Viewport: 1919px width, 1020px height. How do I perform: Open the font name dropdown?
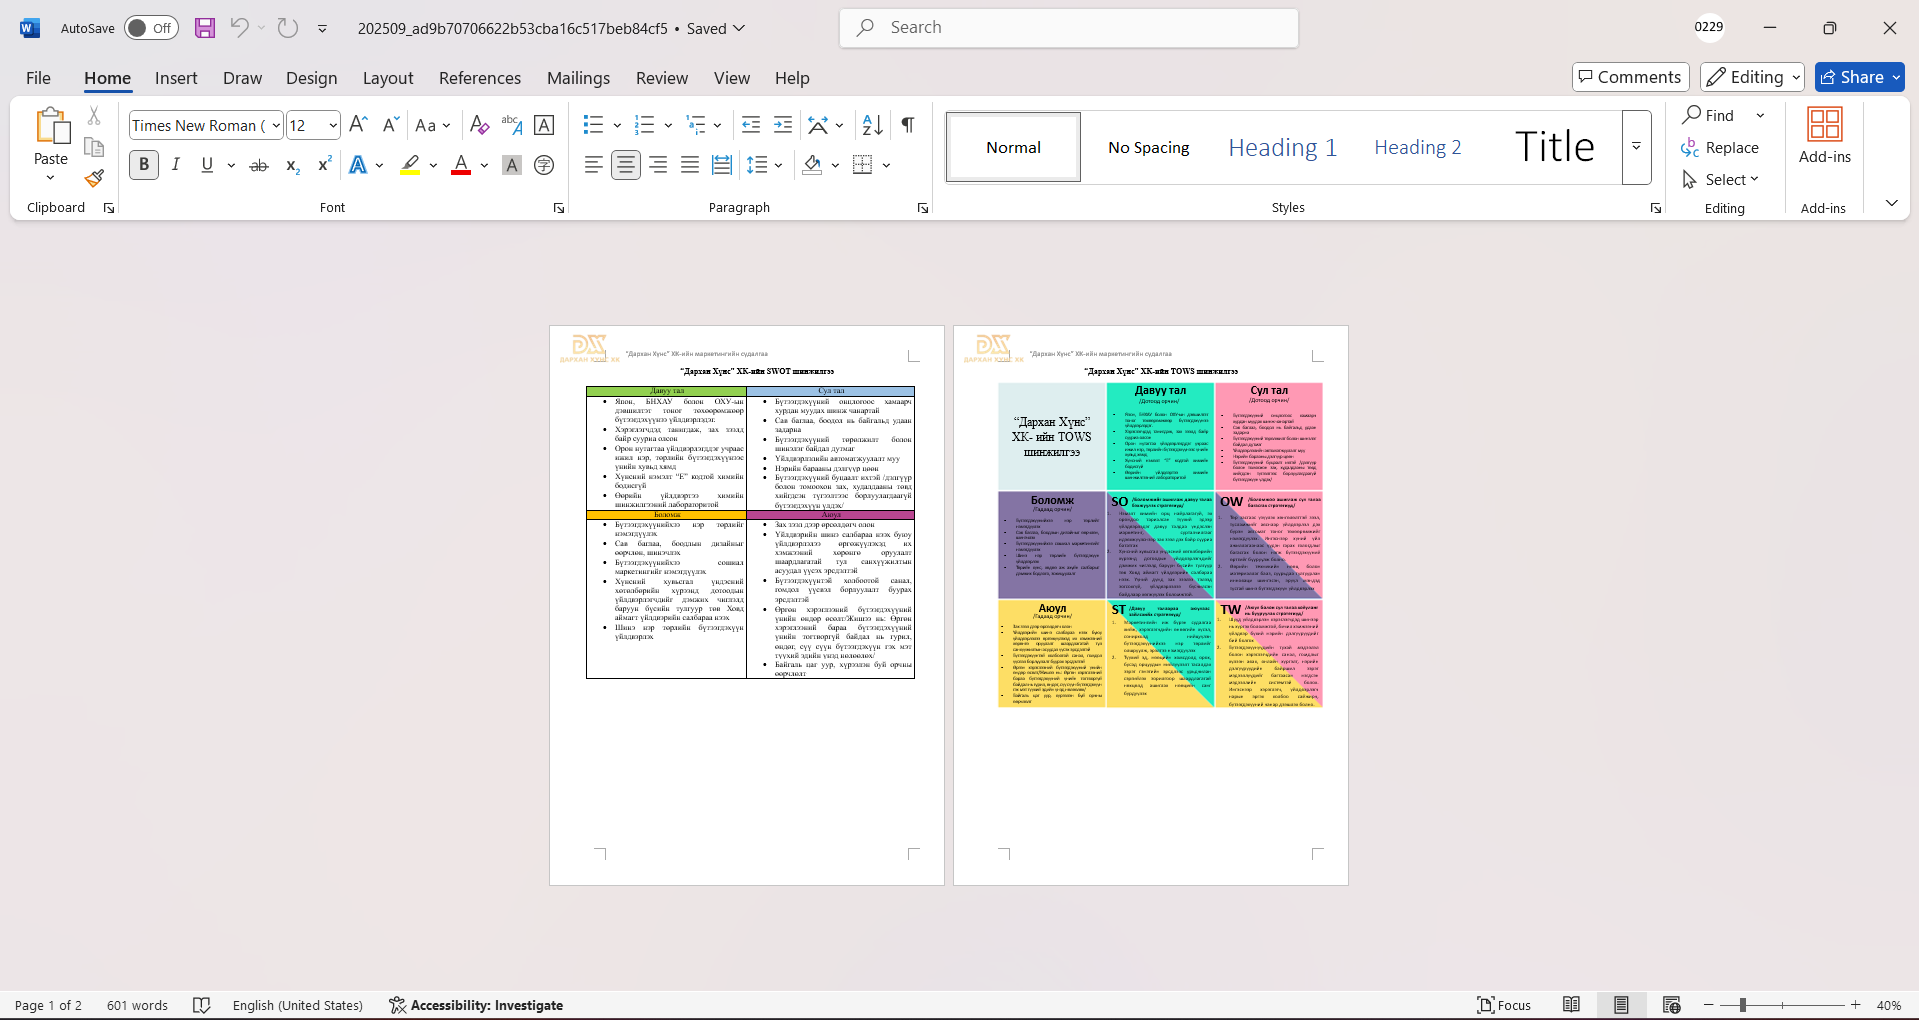276,125
